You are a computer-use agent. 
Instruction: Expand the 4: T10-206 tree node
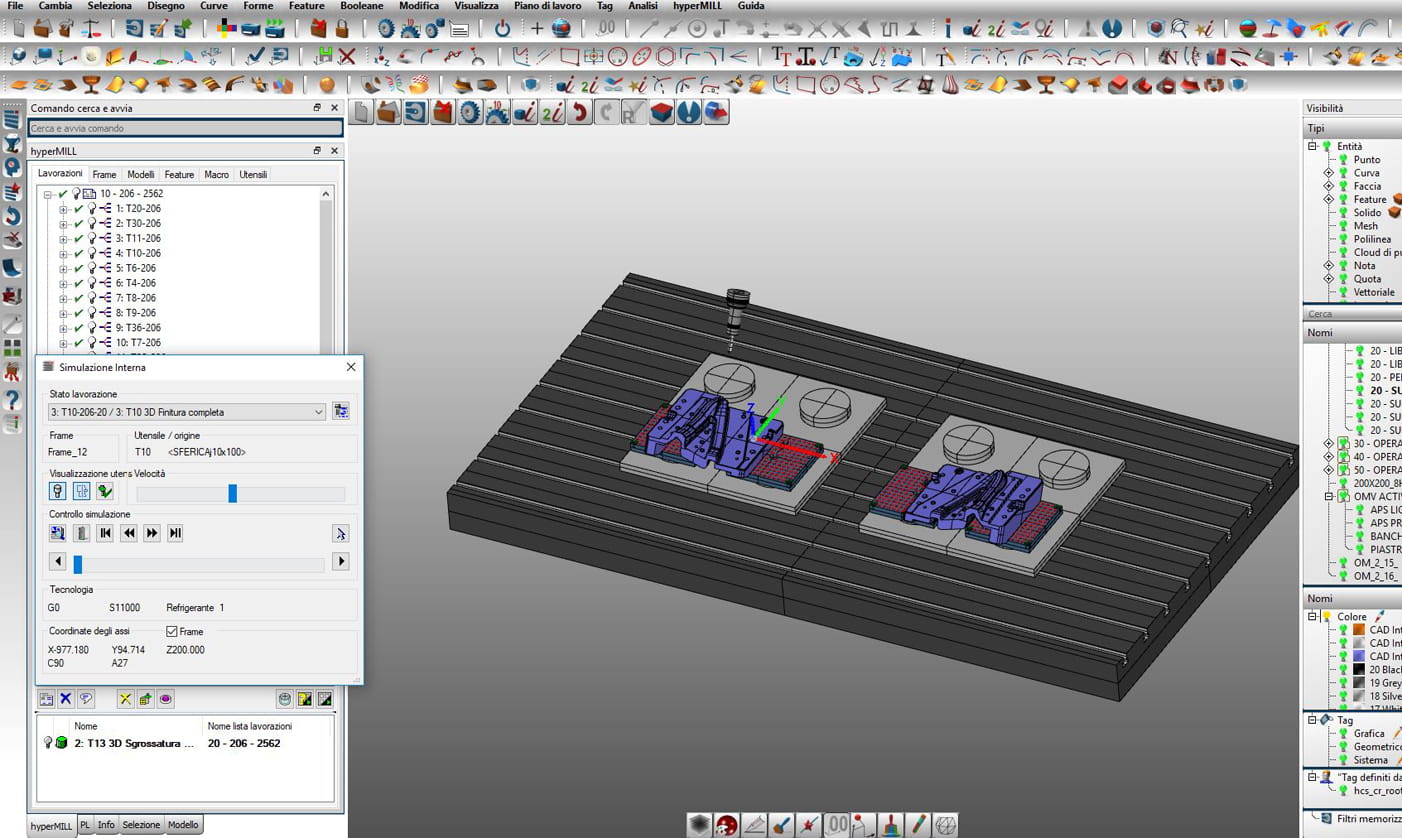coord(63,254)
